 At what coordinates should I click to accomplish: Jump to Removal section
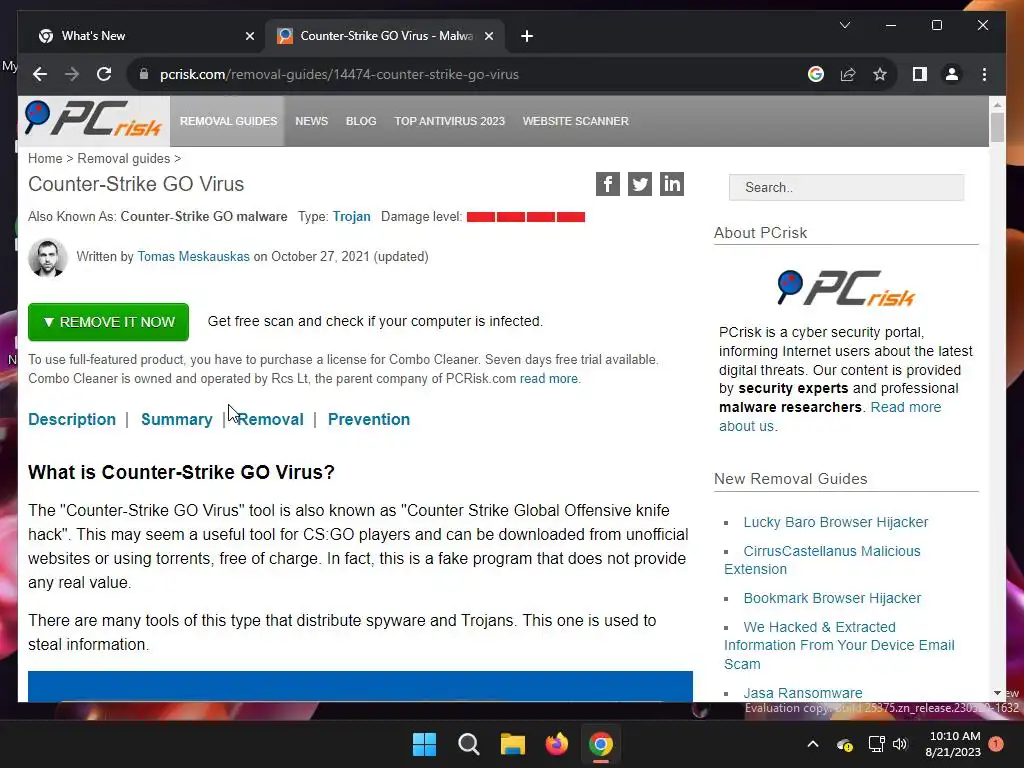tap(270, 419)
